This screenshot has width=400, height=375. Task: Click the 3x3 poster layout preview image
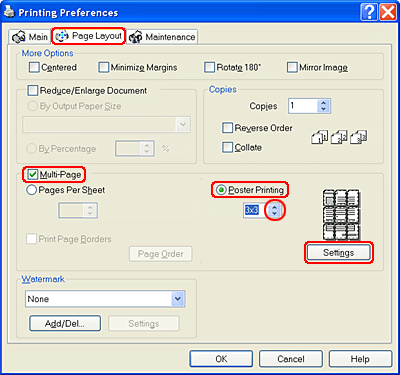(x=340, y=214)
